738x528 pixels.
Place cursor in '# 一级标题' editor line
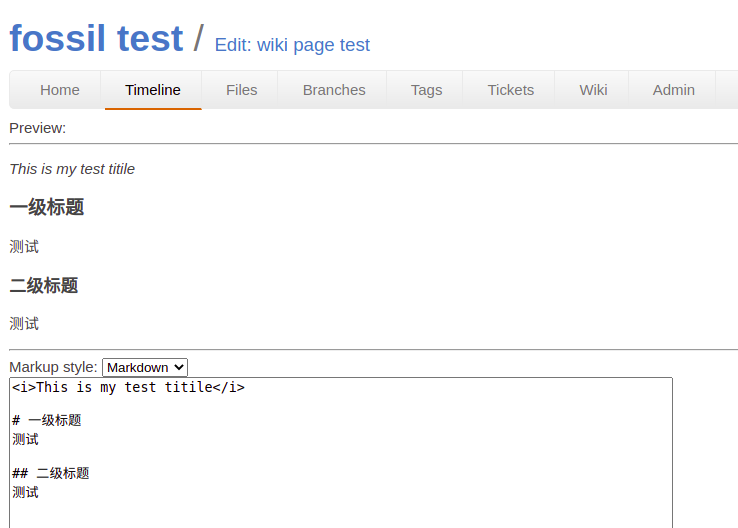pos(47,420)
